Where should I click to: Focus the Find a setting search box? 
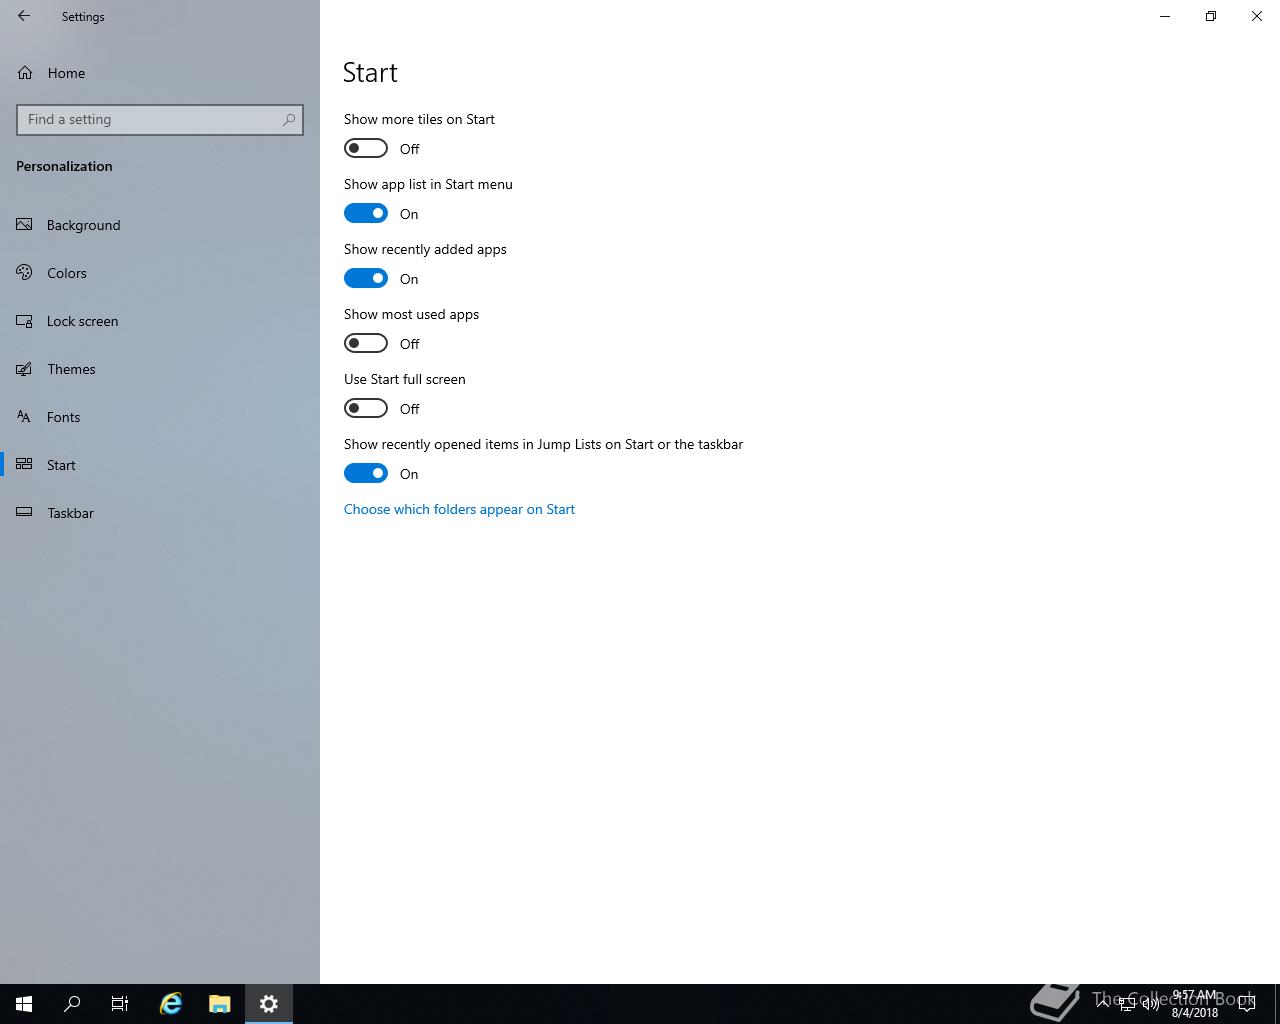(x=160, y=119)
